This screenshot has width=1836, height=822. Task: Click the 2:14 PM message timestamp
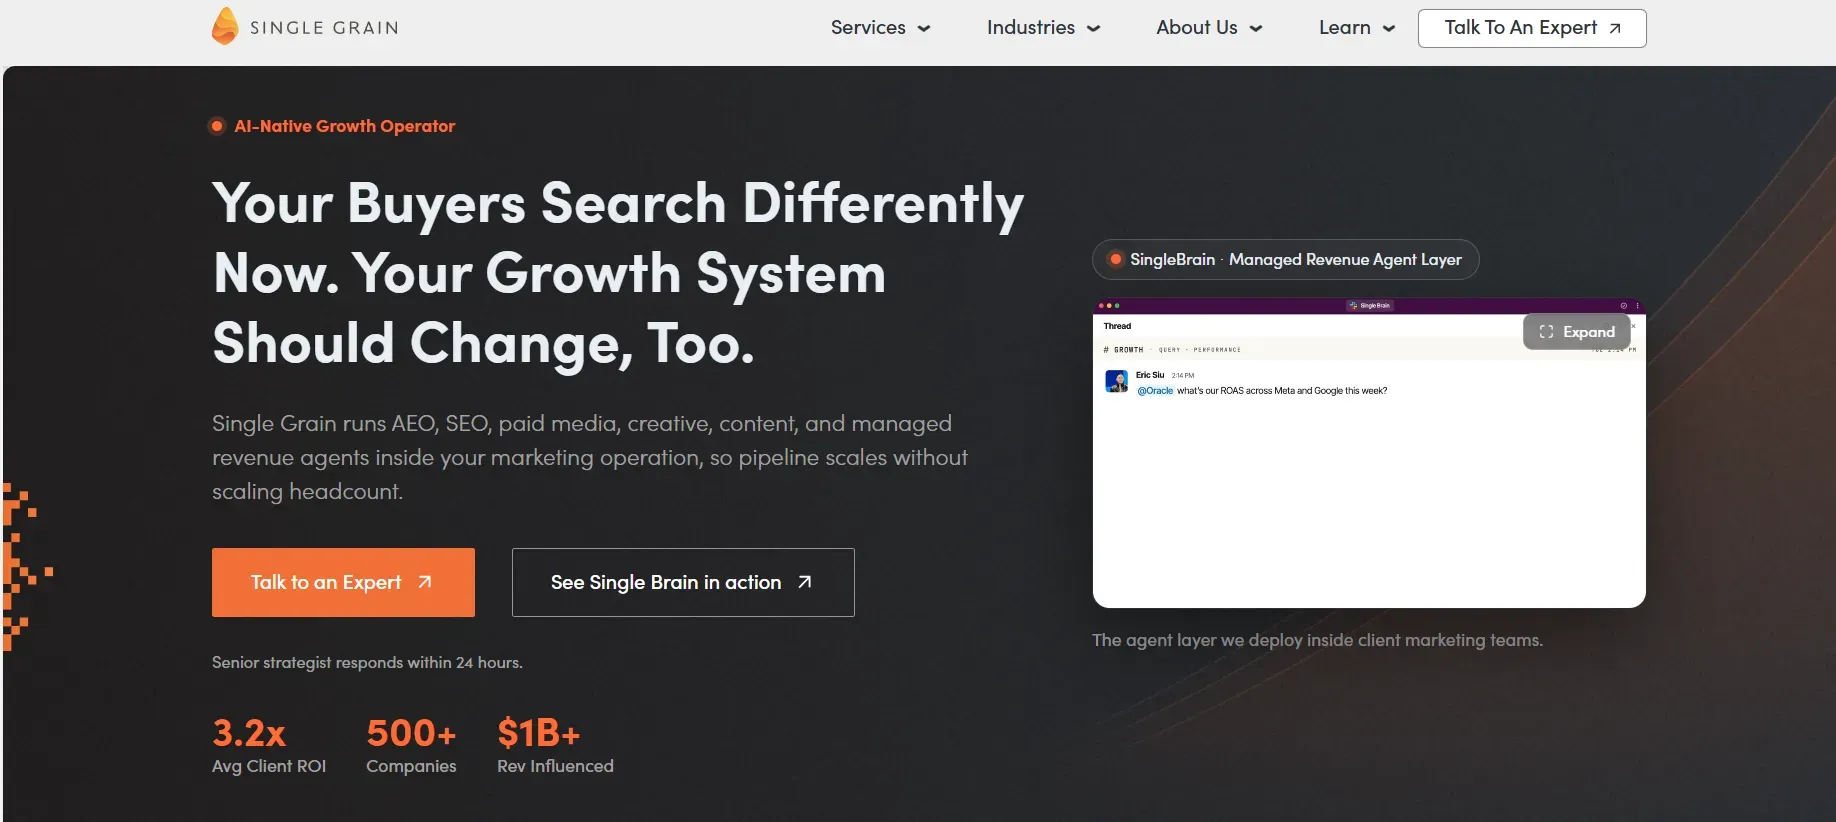pyautogui.click(x=1183, y=376)
